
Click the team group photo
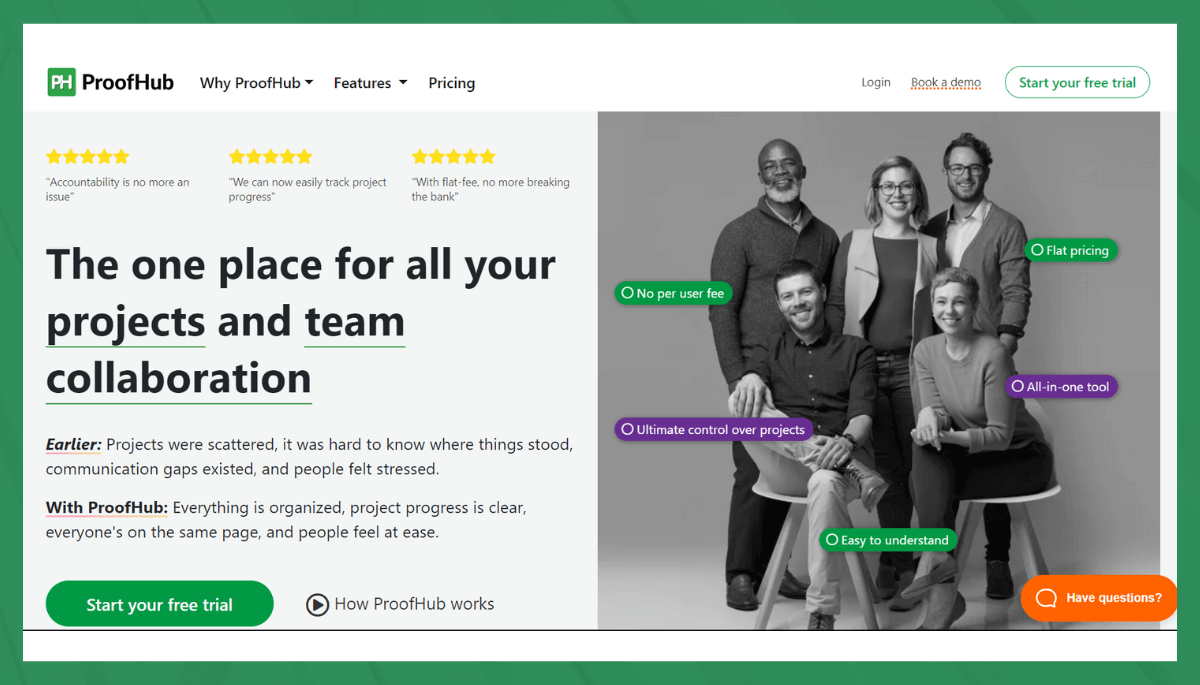pyautogui.click(x=879, y=370)
